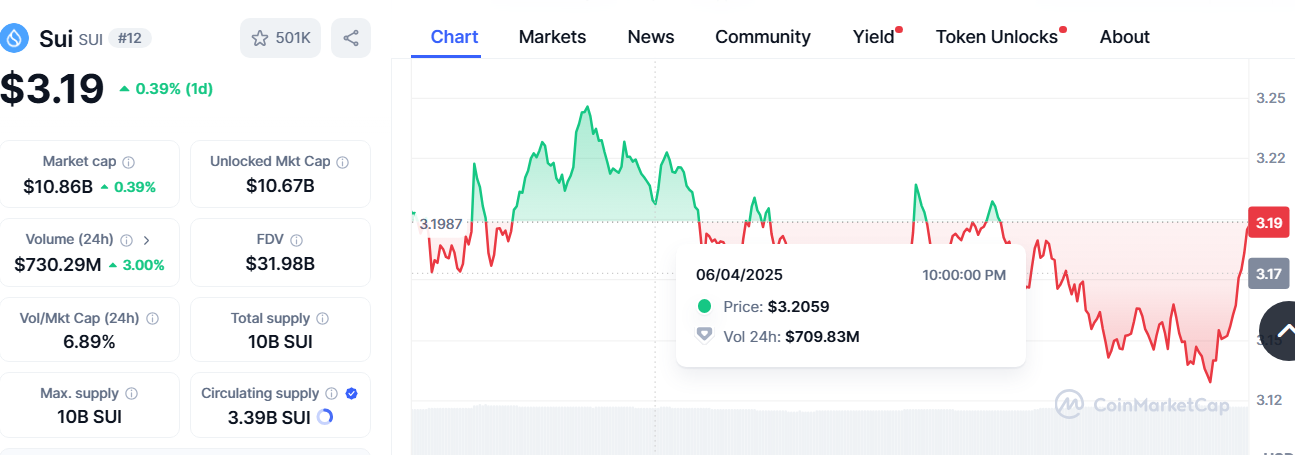The width and height of the screenshot is (1295, 455).
Task: Click the $31.98B FDV value
Action: tap(280, 264)
